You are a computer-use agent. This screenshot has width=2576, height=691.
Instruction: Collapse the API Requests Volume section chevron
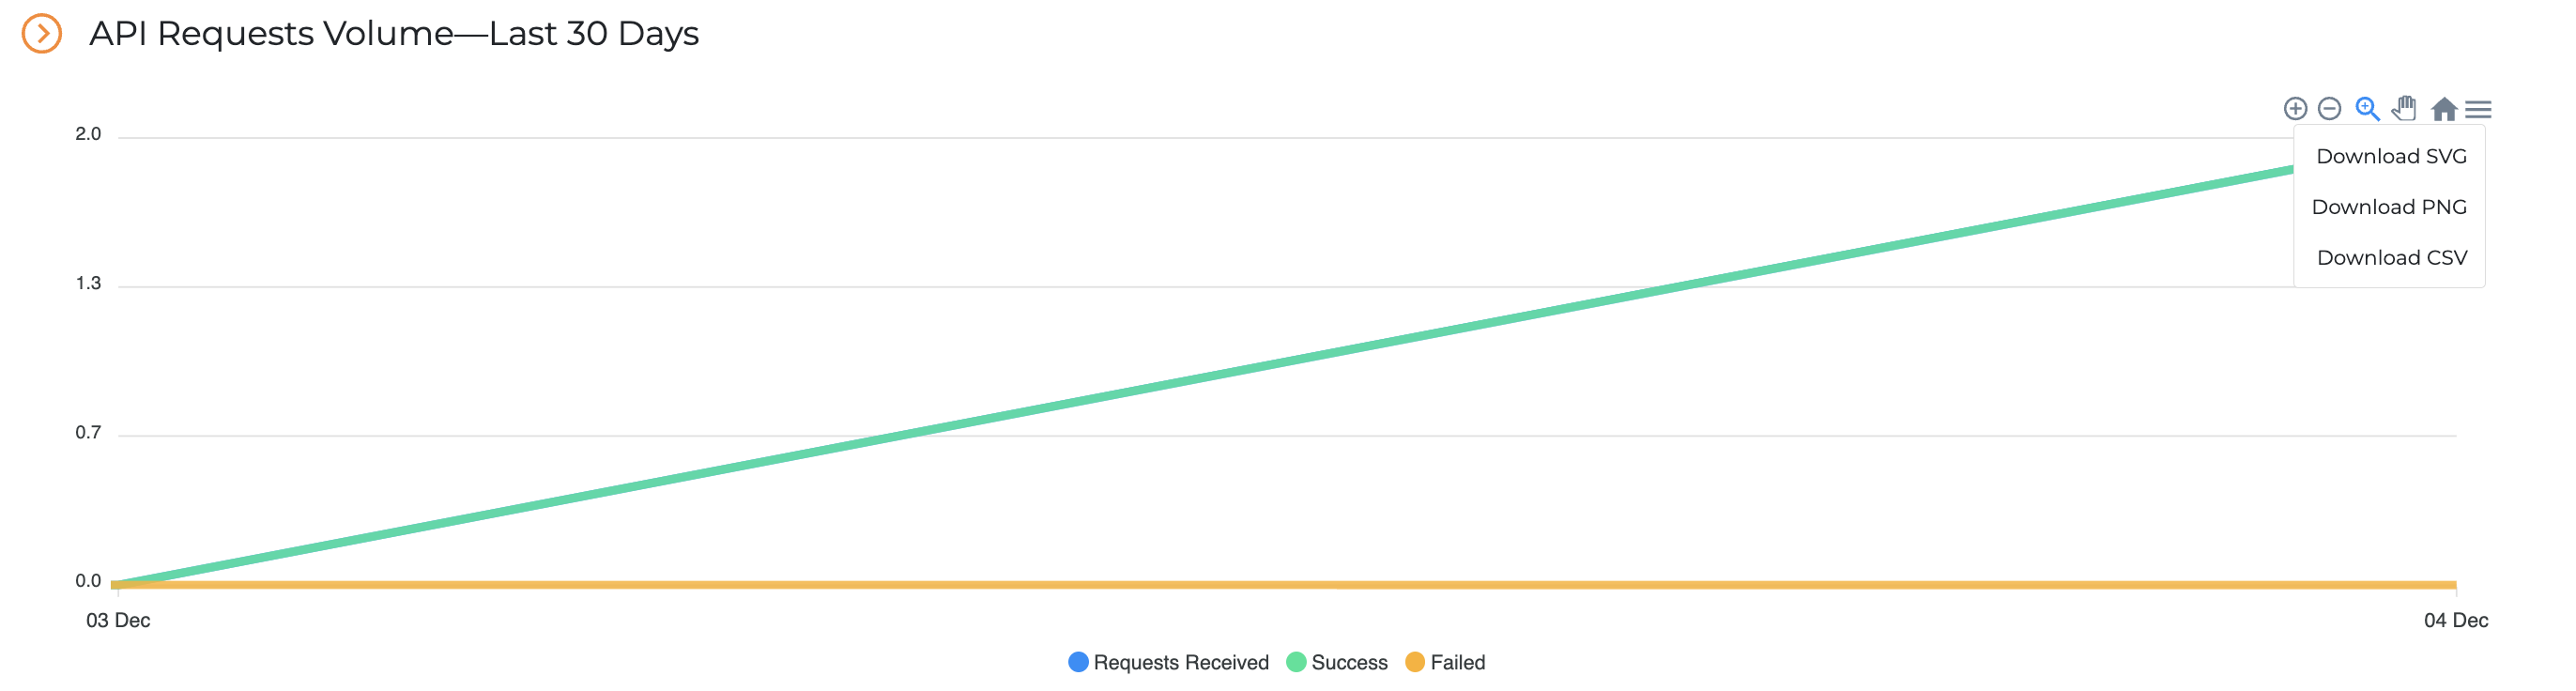42,33
